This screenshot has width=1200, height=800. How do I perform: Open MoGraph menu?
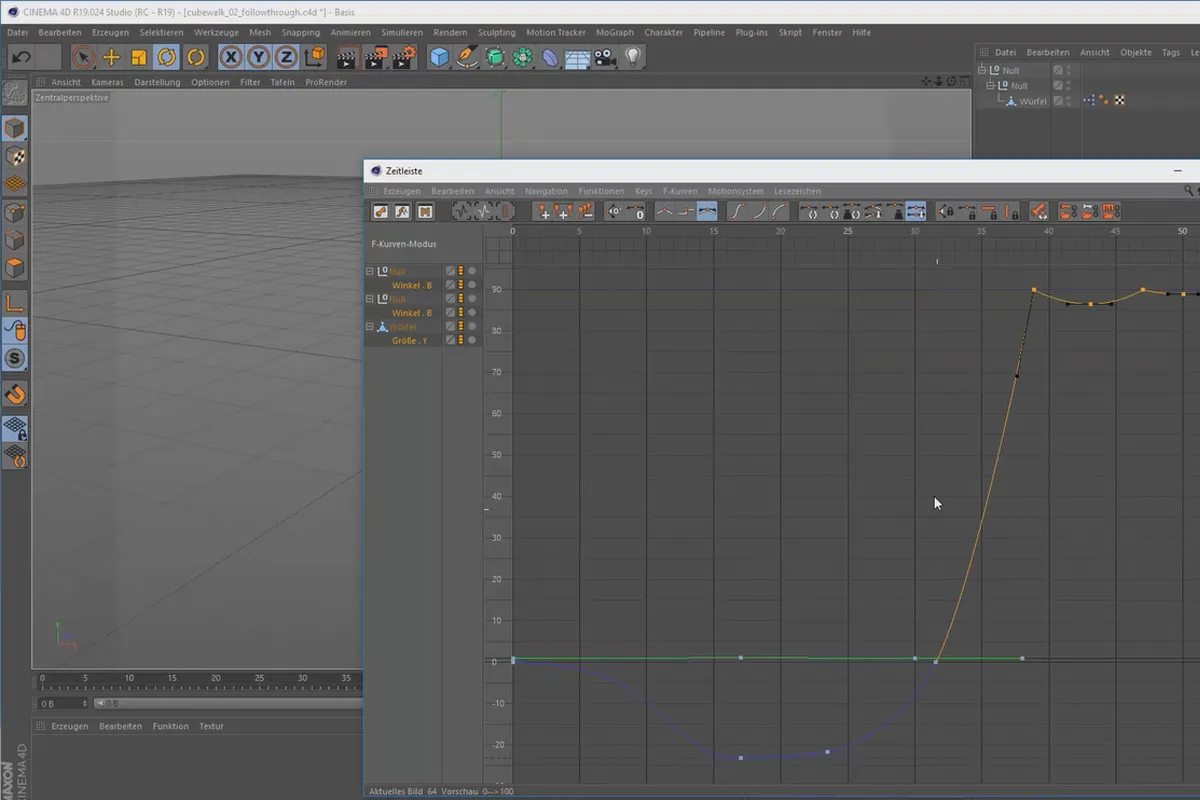pyautogui.click(x=614, y=32)
